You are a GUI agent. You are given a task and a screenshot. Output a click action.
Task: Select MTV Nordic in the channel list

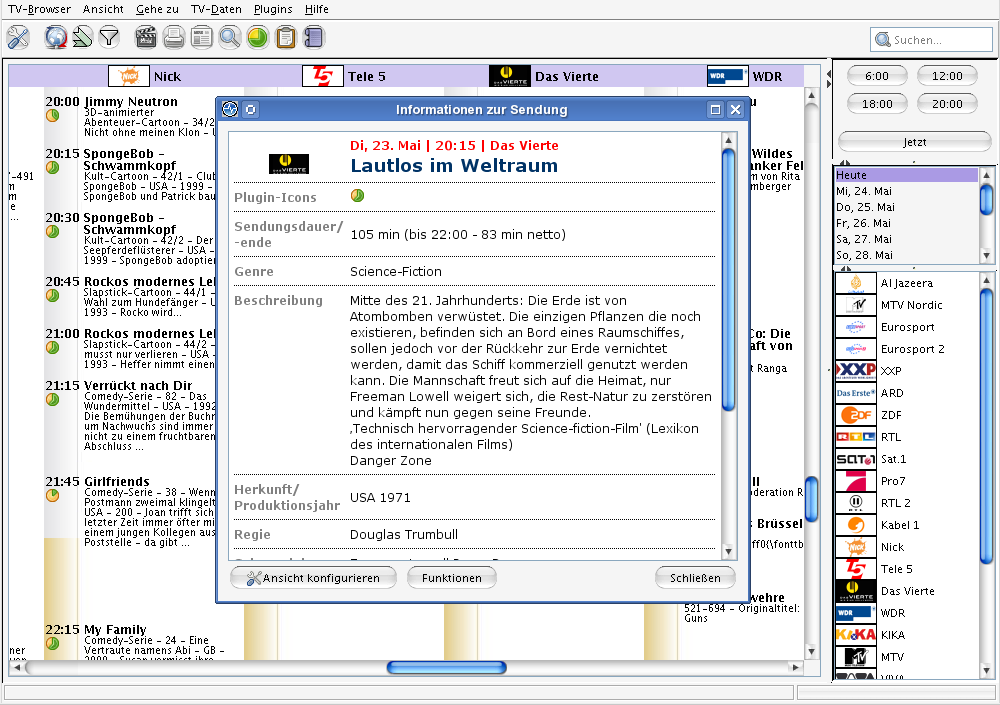pyautogui.click(x=906, y=305)
